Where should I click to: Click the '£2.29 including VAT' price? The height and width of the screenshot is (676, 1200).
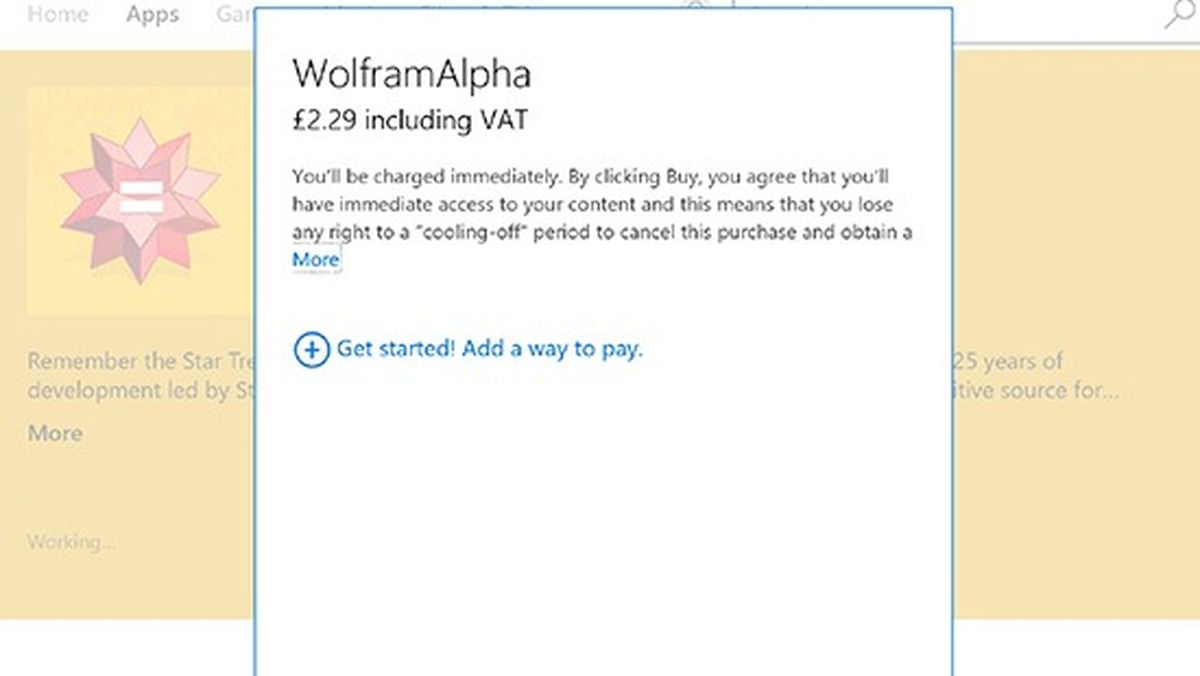410,121
